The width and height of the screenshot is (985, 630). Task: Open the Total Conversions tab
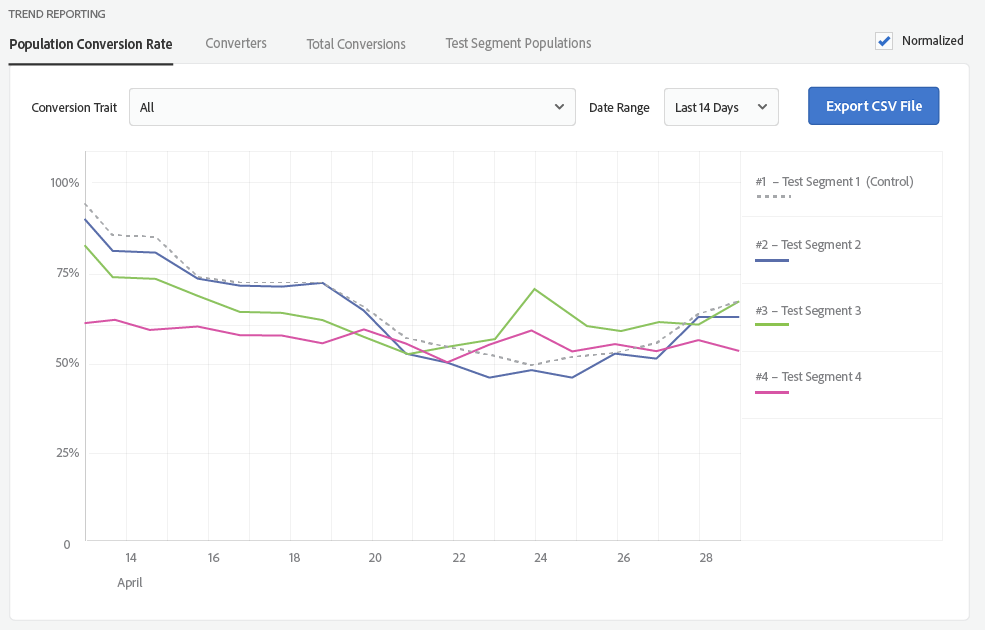[356, 44]
